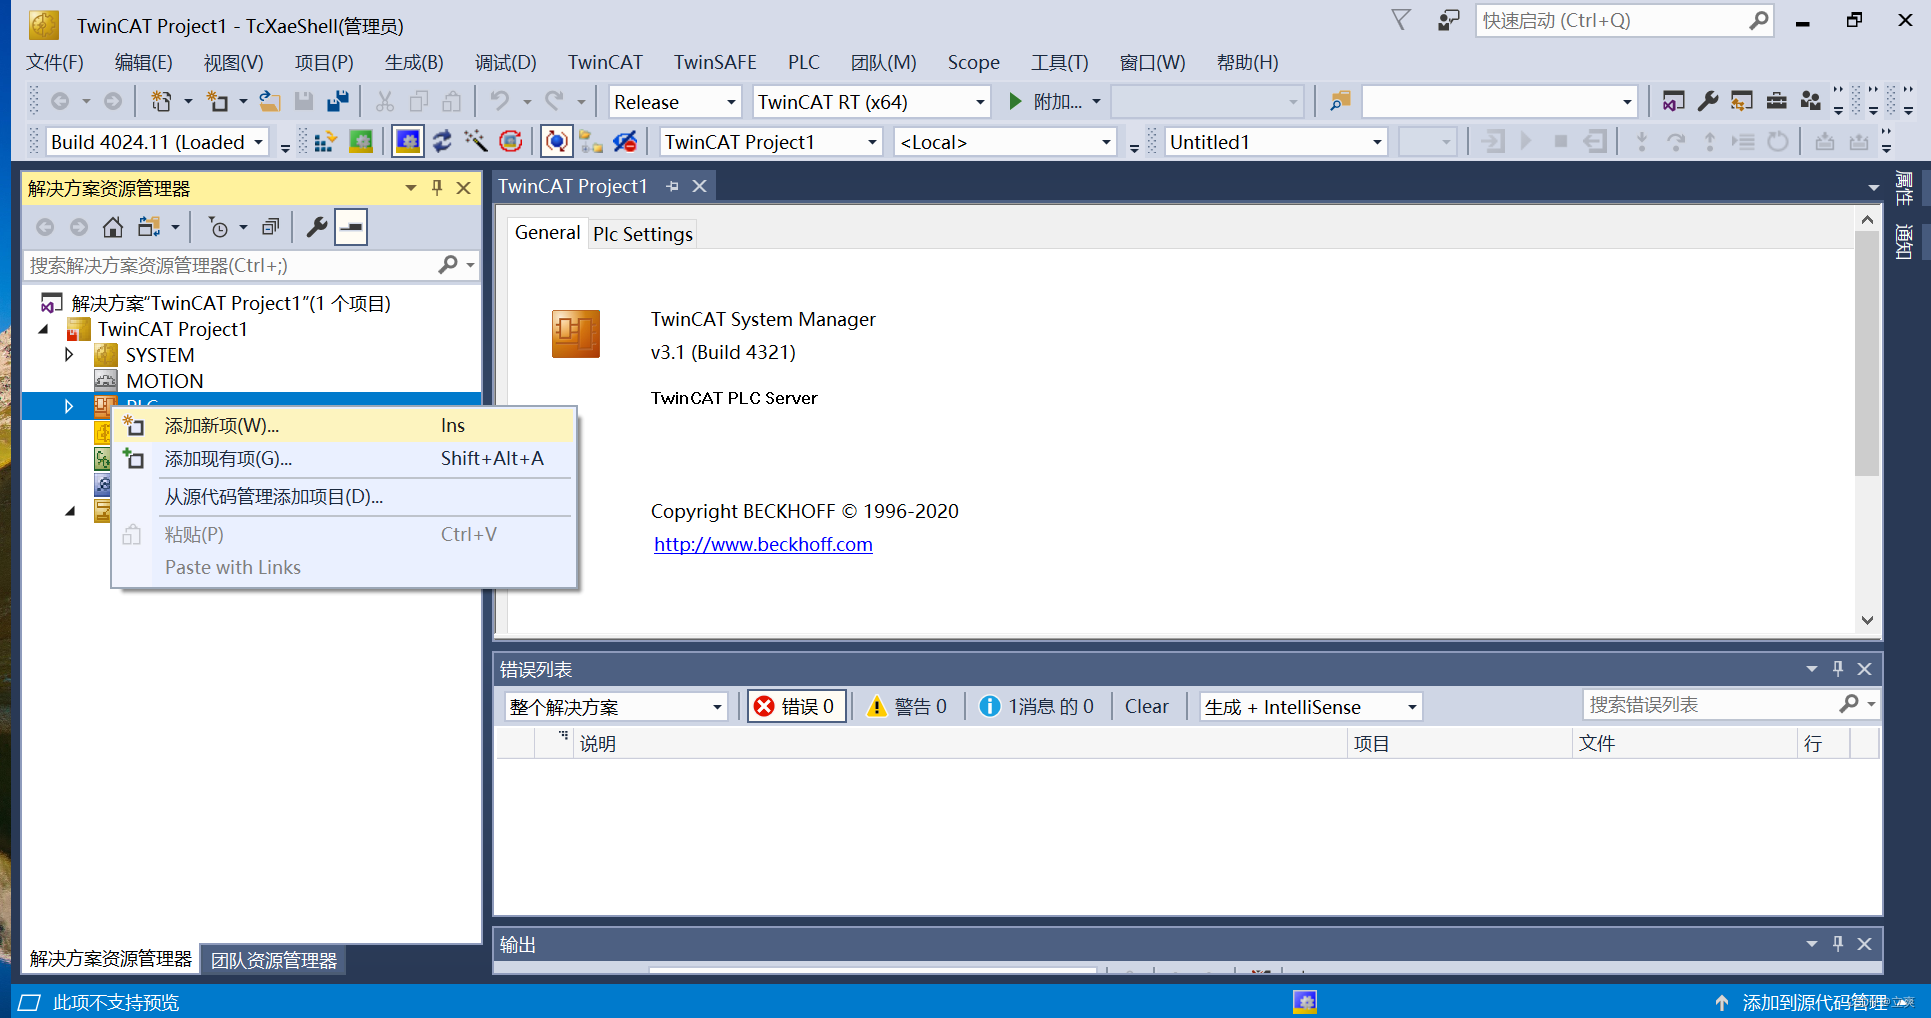
Task: Open the 属性 side tab on right edge
Action: 1904,188
